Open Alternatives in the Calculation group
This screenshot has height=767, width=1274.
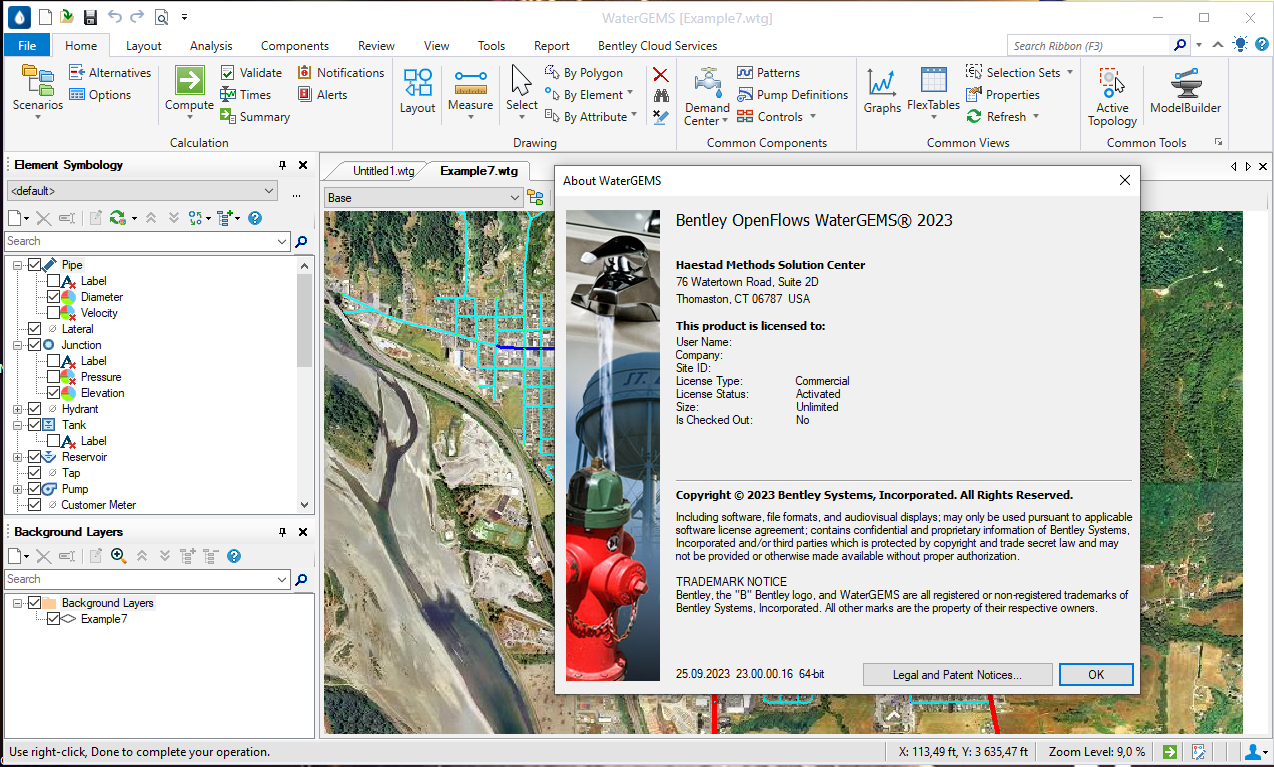[x=110, y=73]
